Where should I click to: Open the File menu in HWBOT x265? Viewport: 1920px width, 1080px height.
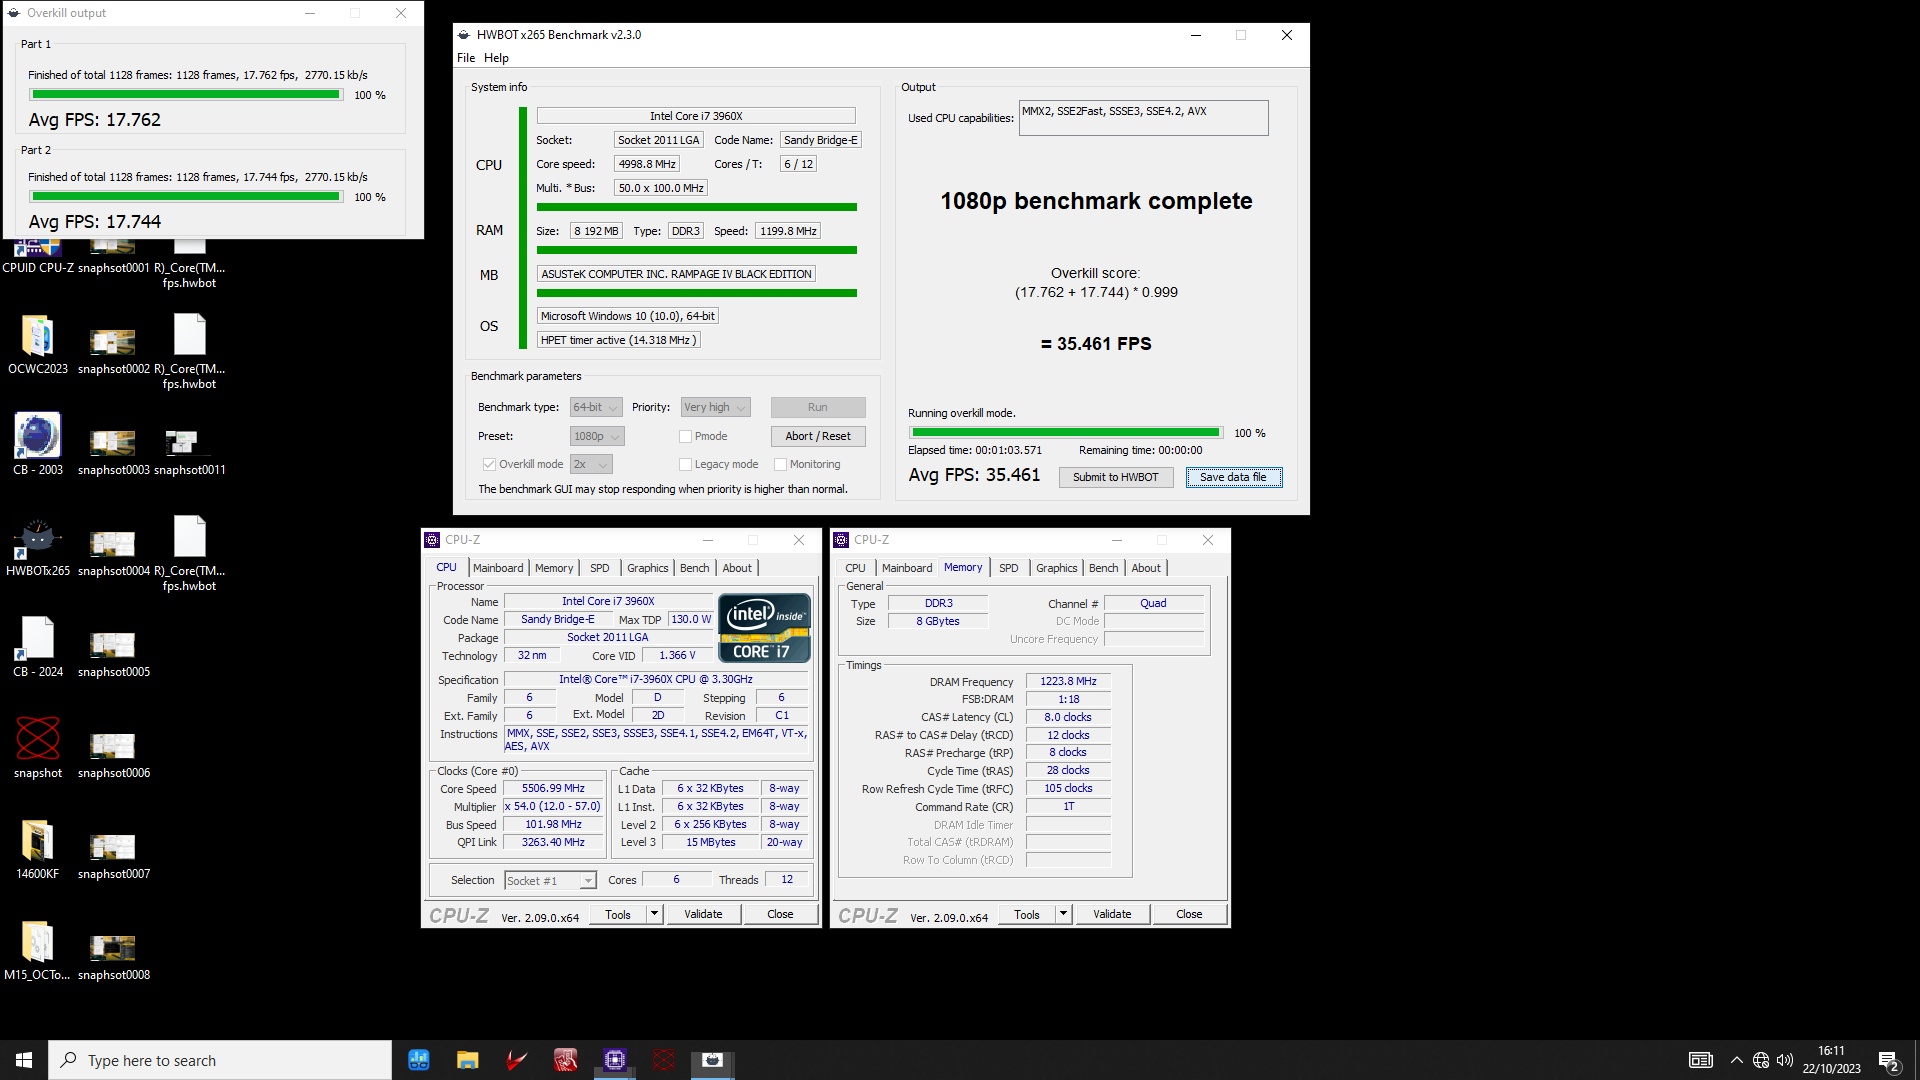(x=466, y=58)
